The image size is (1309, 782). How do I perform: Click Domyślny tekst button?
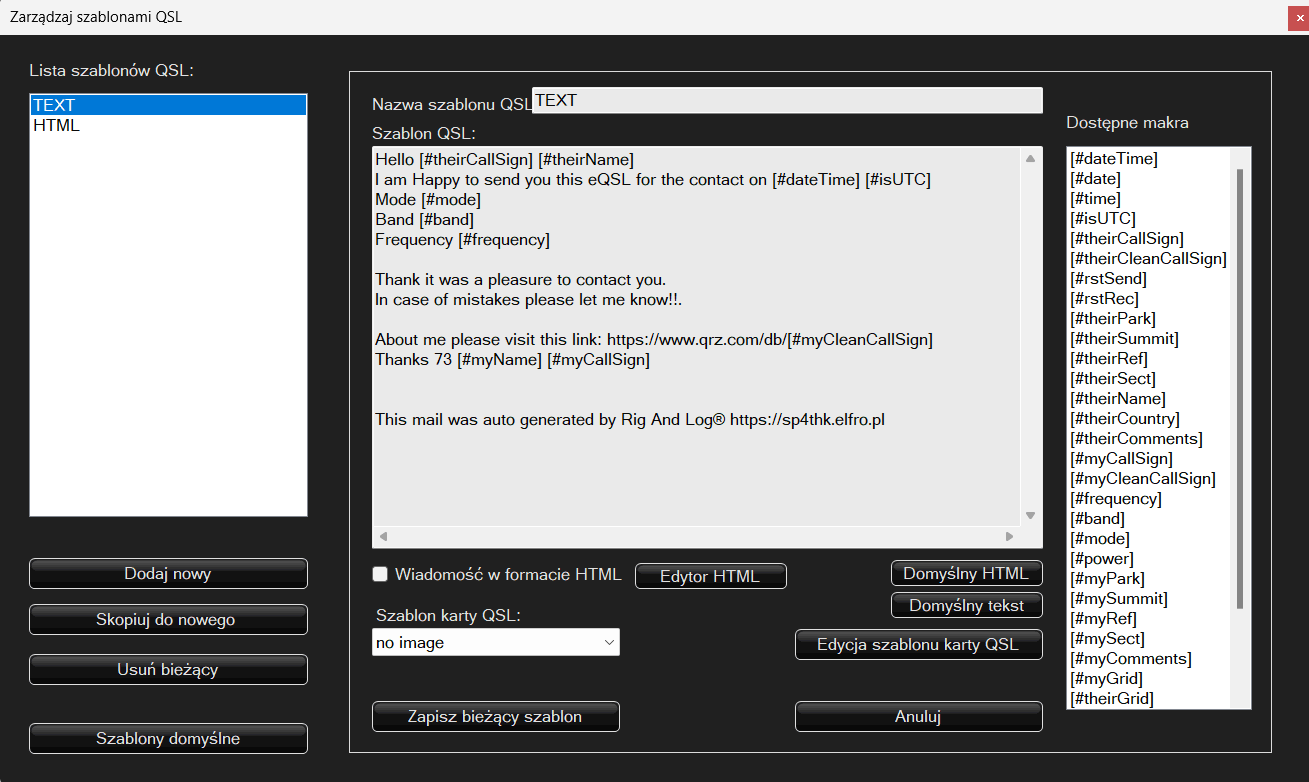(967, 606)
